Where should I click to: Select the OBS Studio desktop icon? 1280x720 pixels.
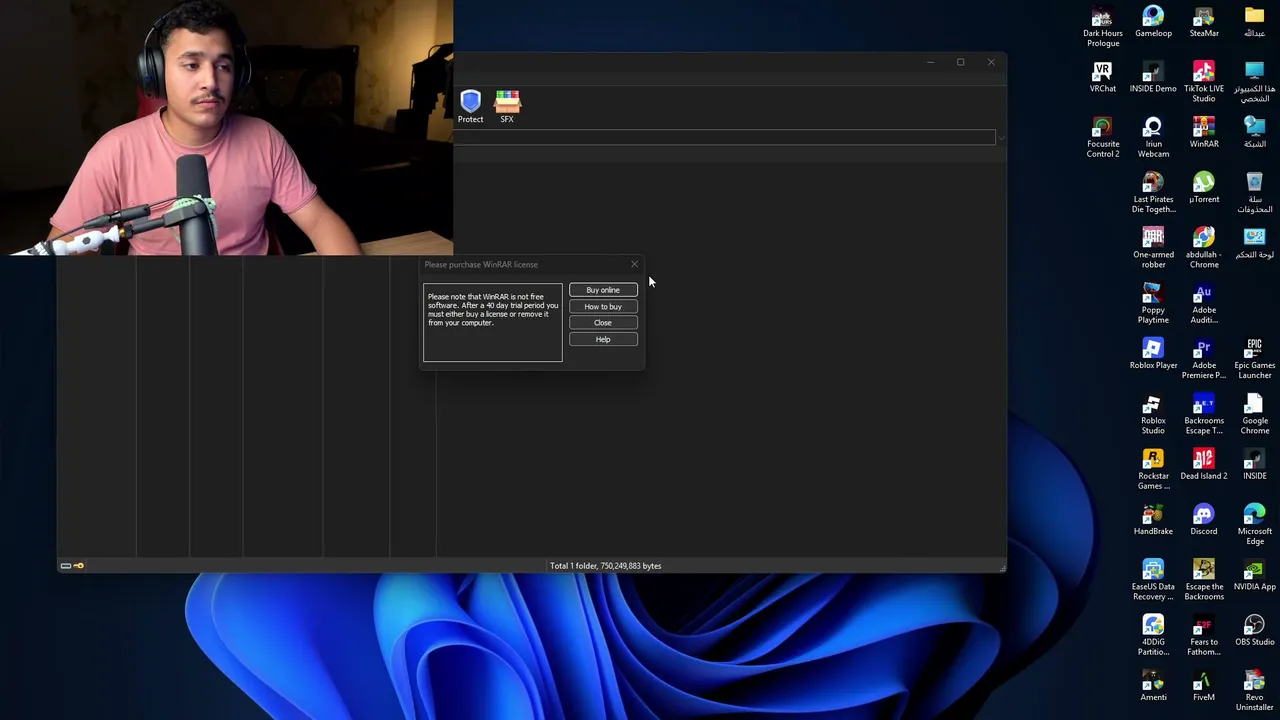(x=1254, y=630)
